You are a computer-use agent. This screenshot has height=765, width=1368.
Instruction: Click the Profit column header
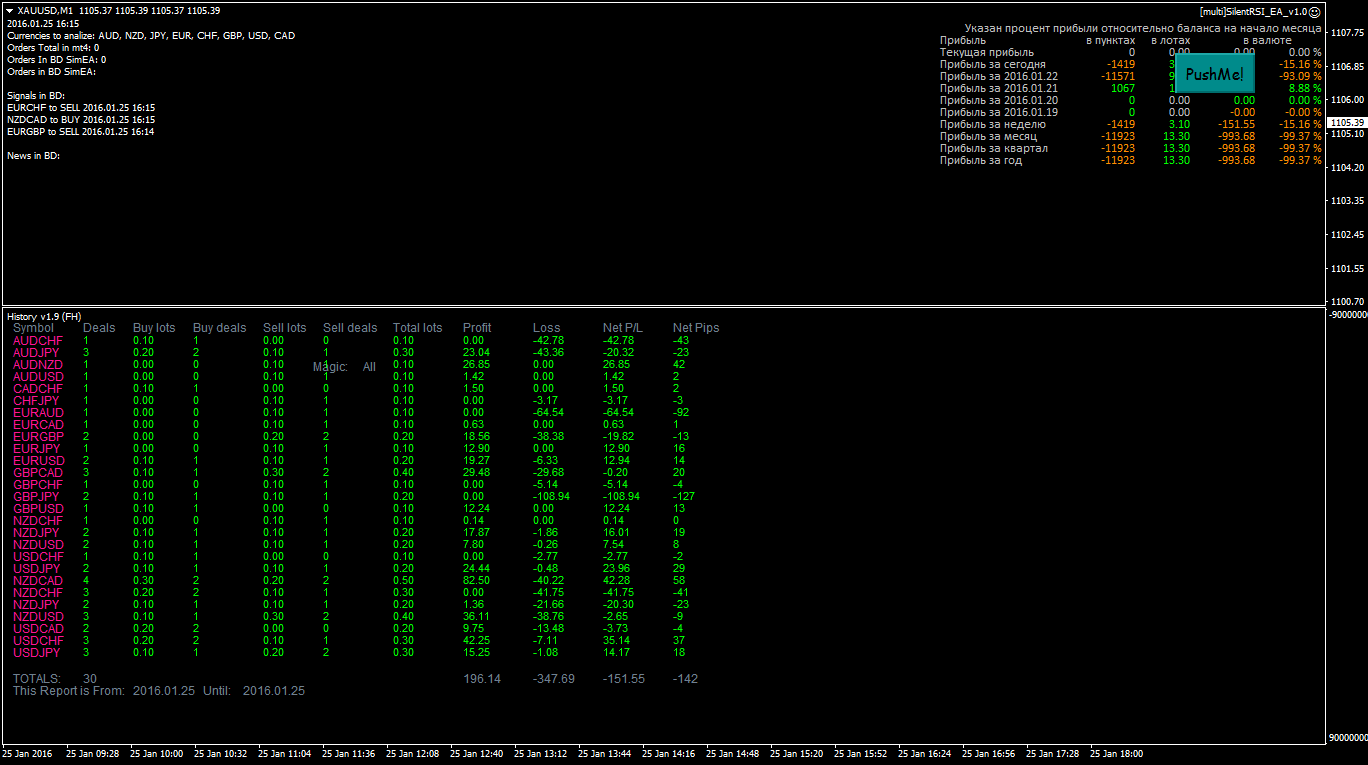pyautogui.click(x=477, y=328)
